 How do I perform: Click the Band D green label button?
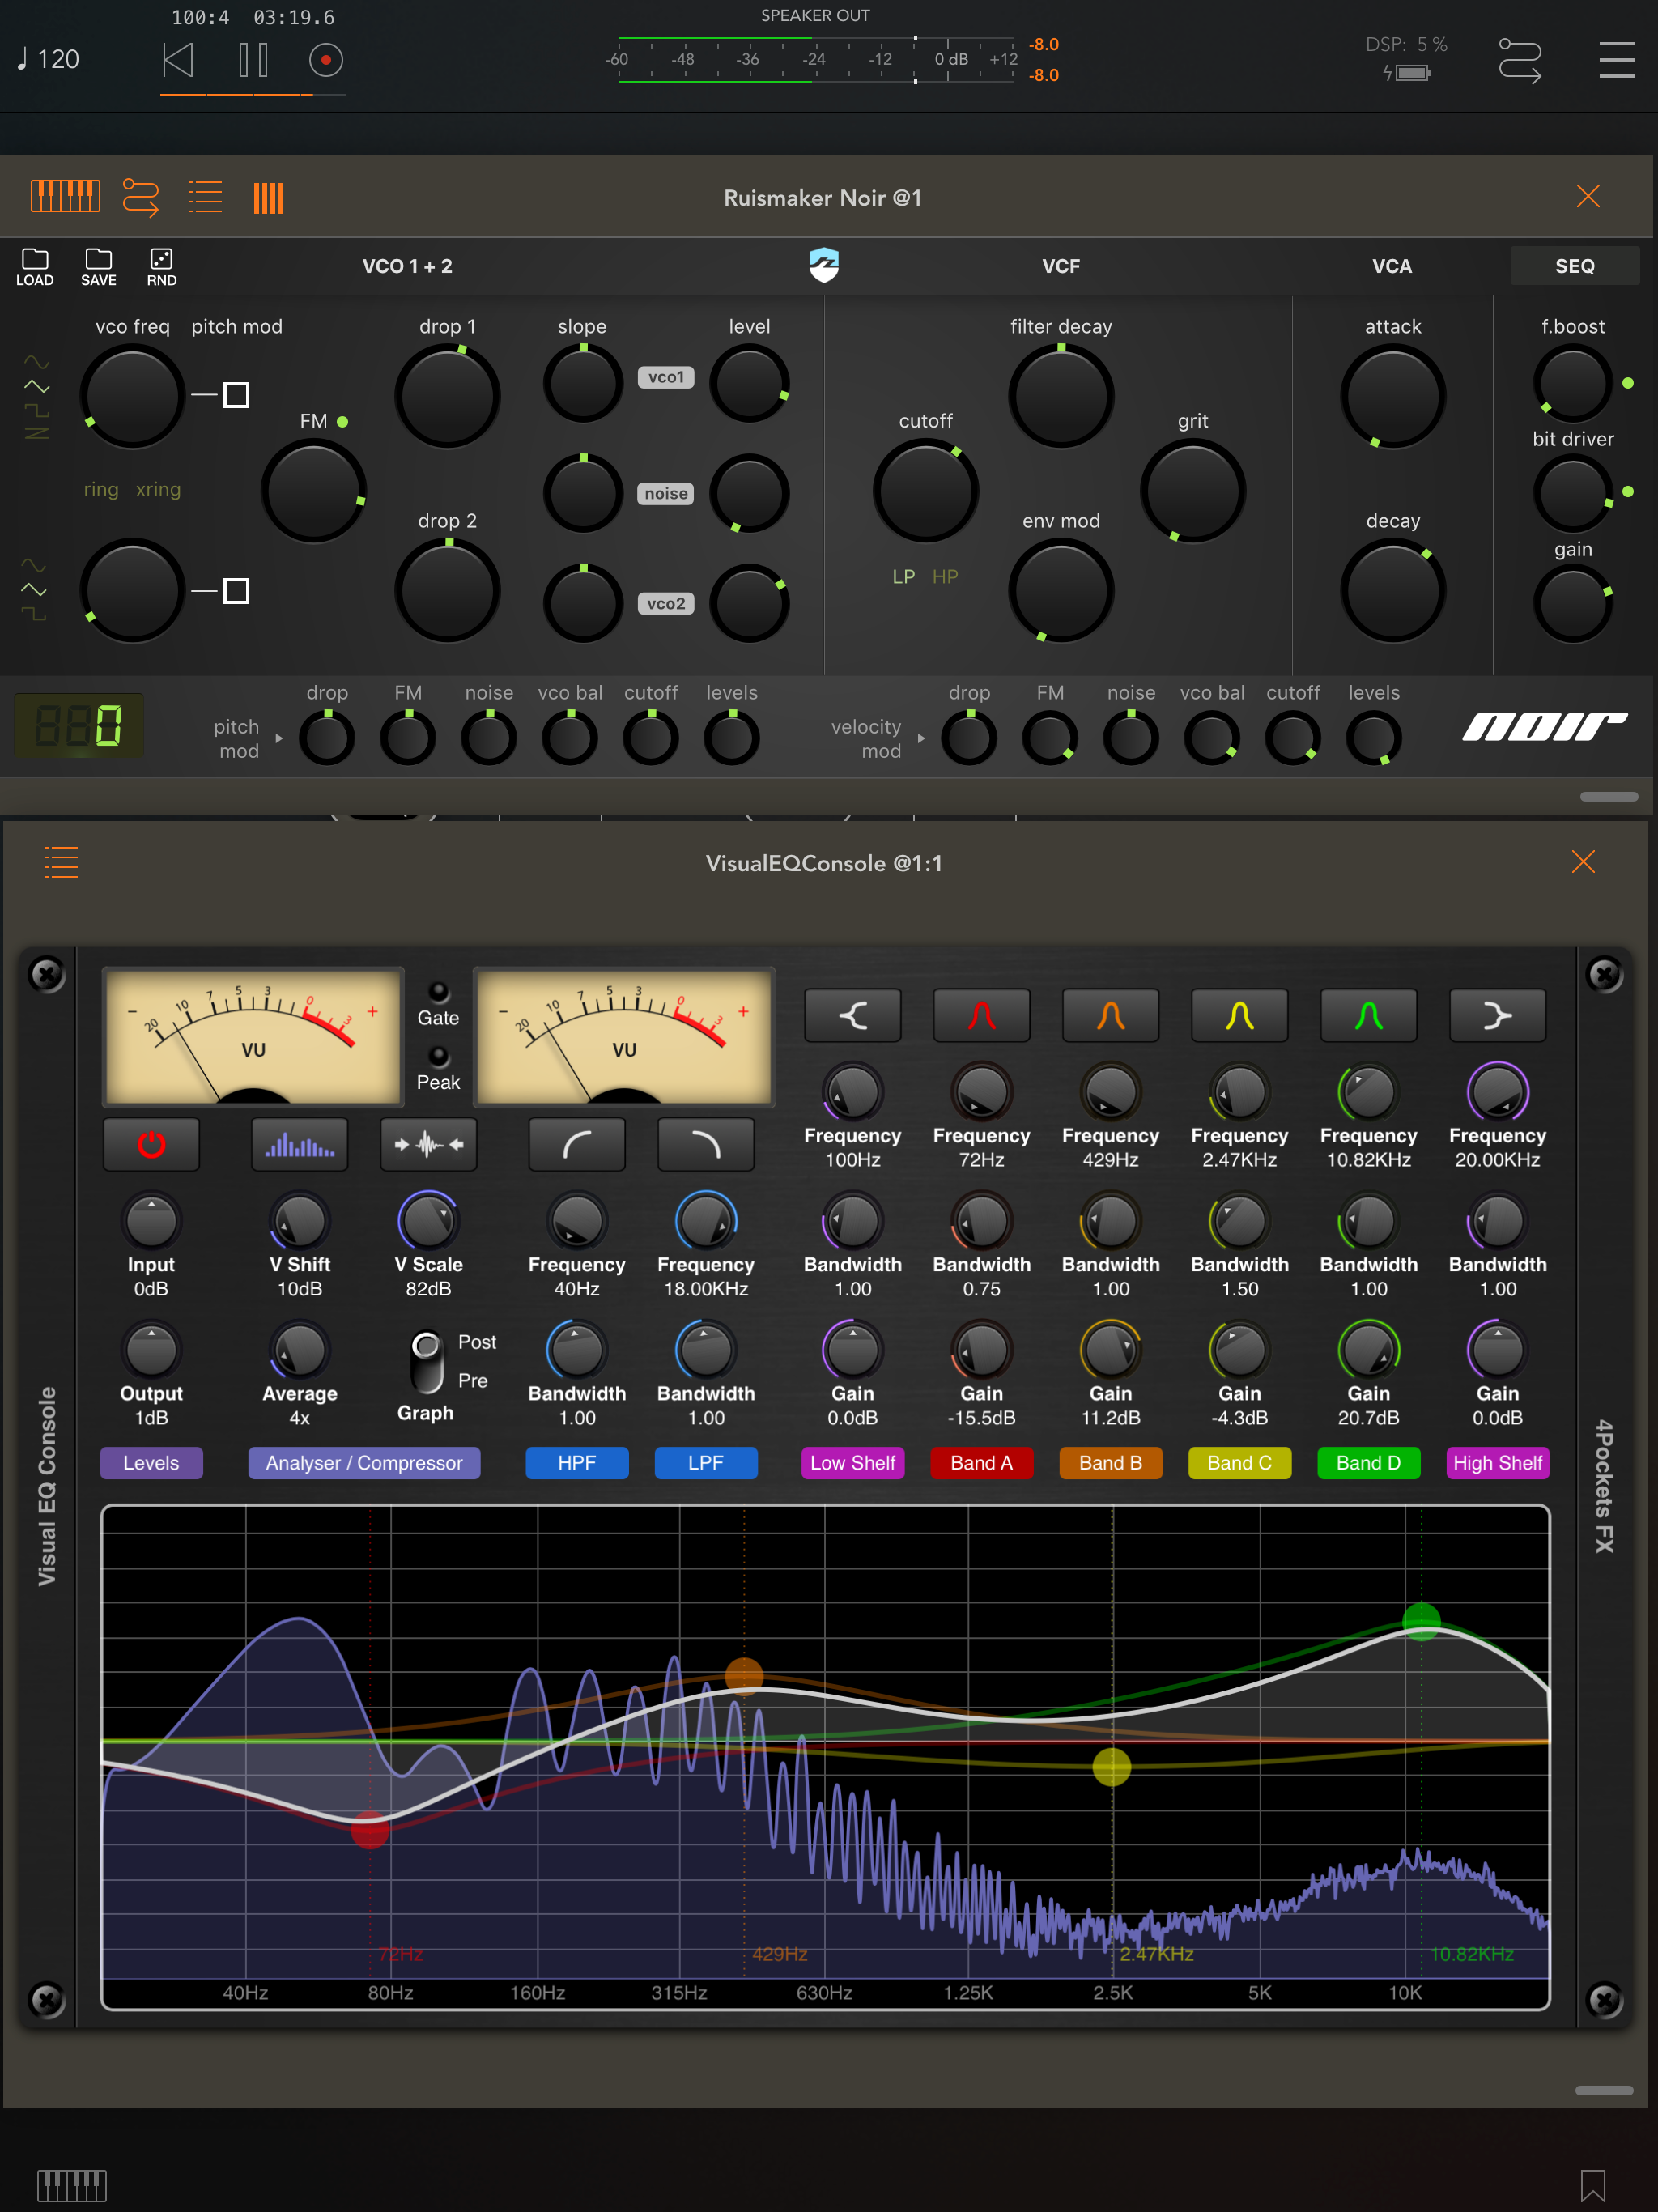click(1368, 1462)
